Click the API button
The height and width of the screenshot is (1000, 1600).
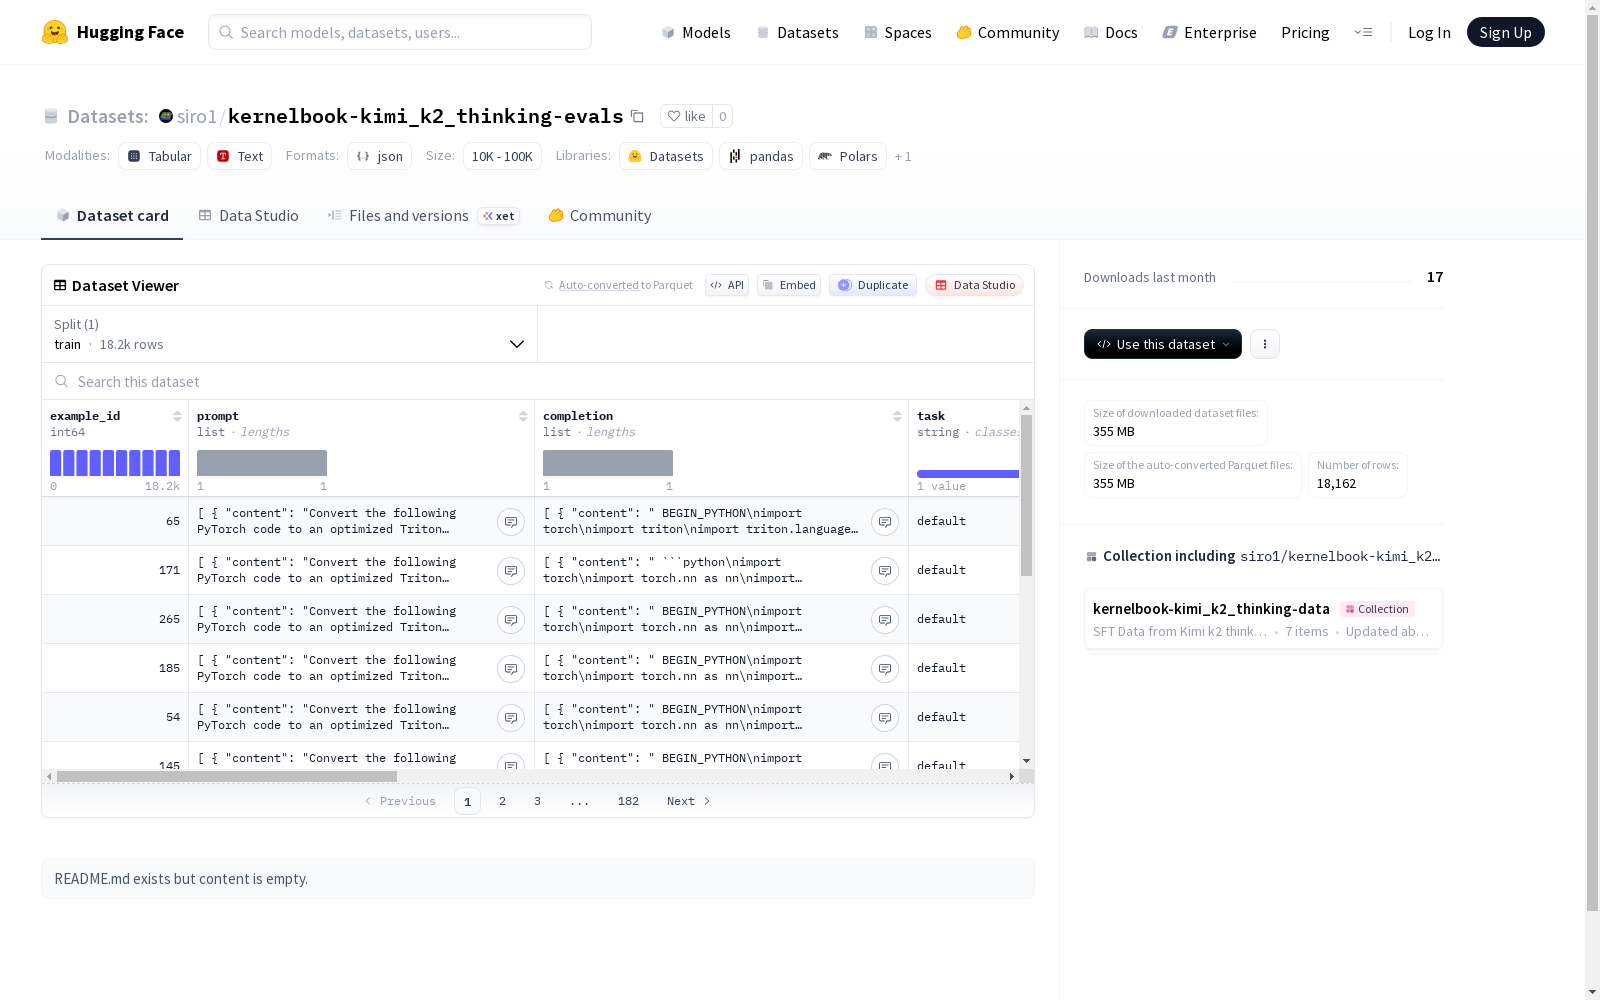[727, 285]
